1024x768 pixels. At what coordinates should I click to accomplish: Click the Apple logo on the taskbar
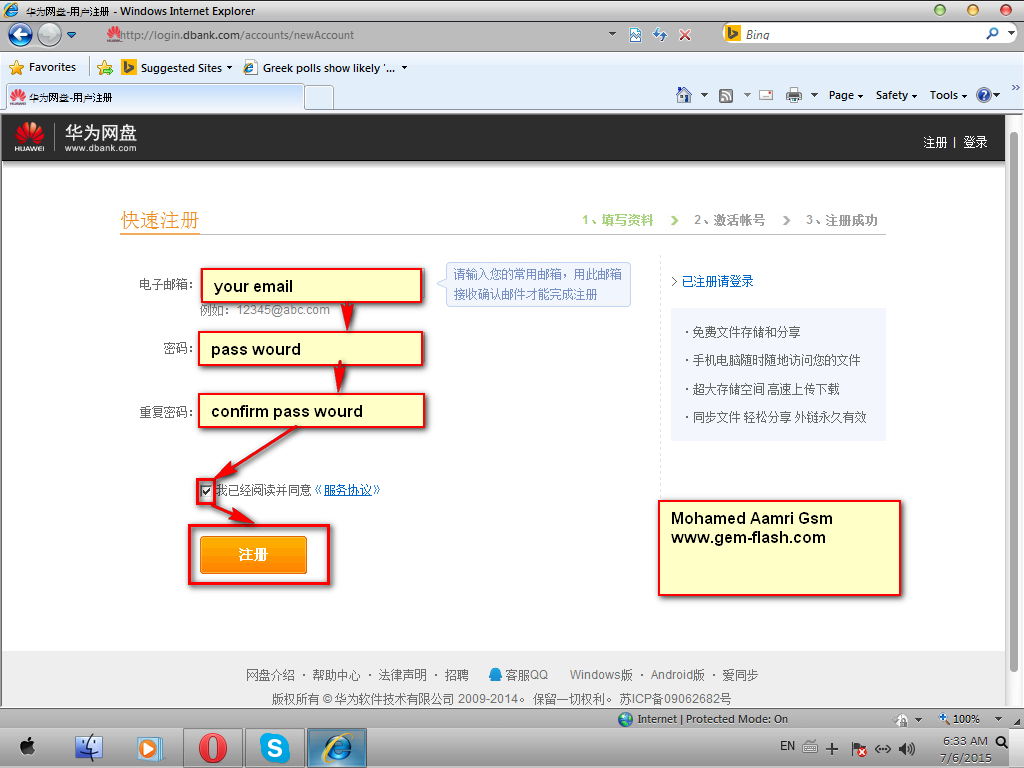pos(27,746)
